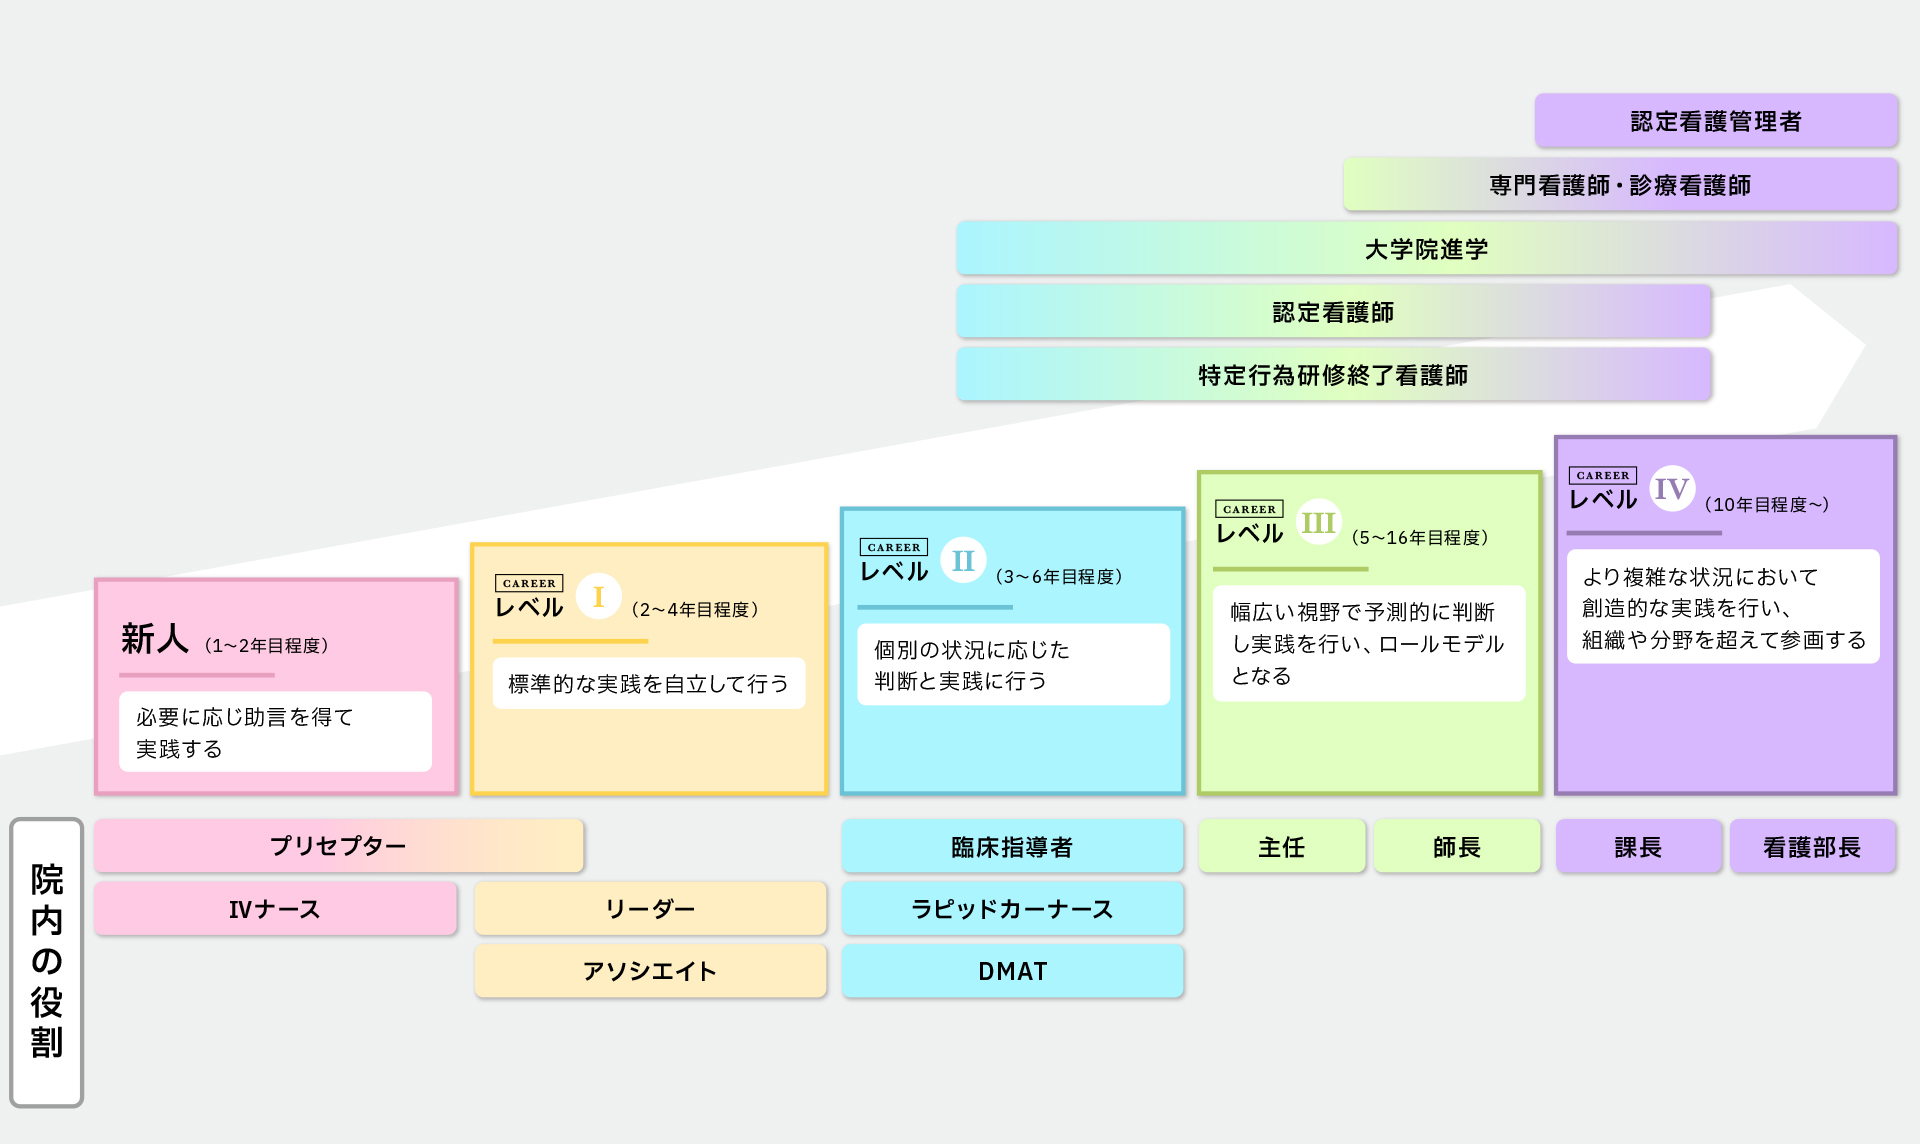The width and height of the screenshot is (1920, 1144).
Task: Click the 認定看護管理者 purple bar
Action: [x=1716, y=121]
